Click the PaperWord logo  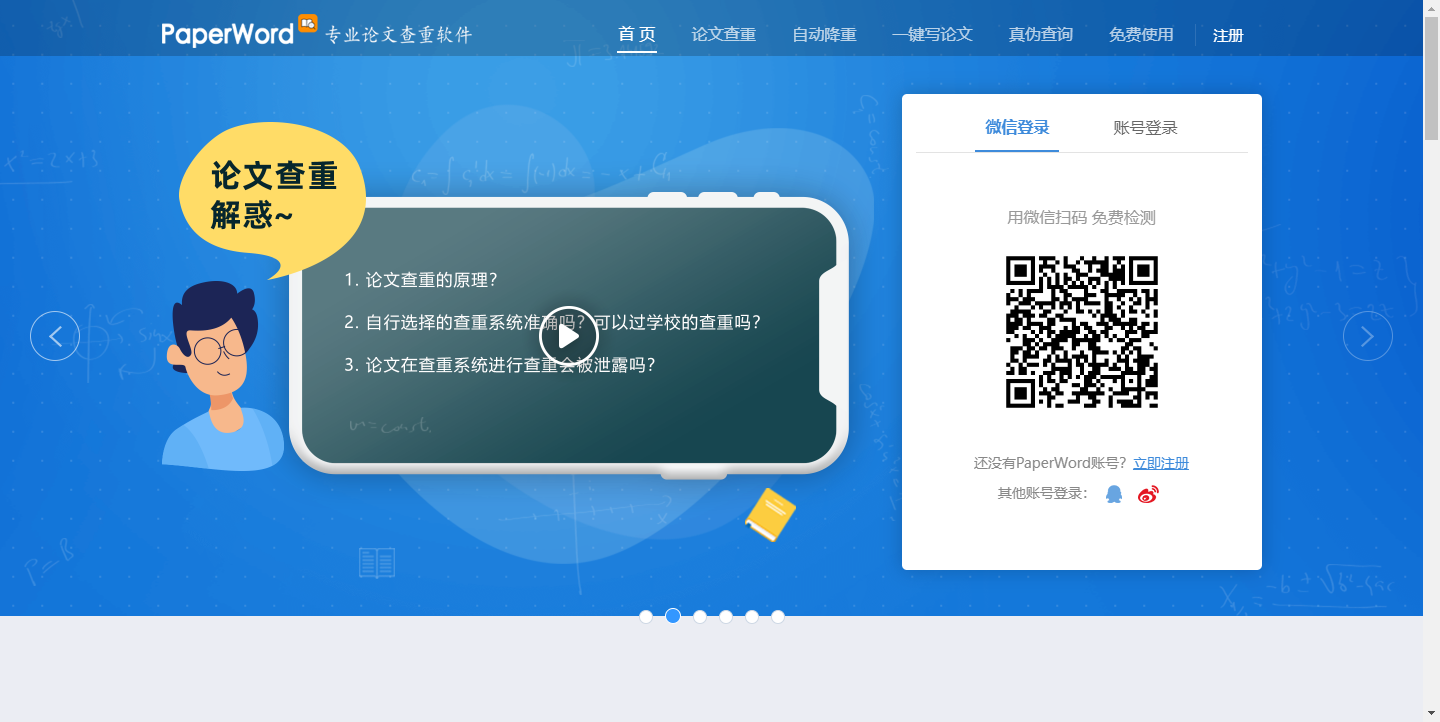[x=239, y=31]
